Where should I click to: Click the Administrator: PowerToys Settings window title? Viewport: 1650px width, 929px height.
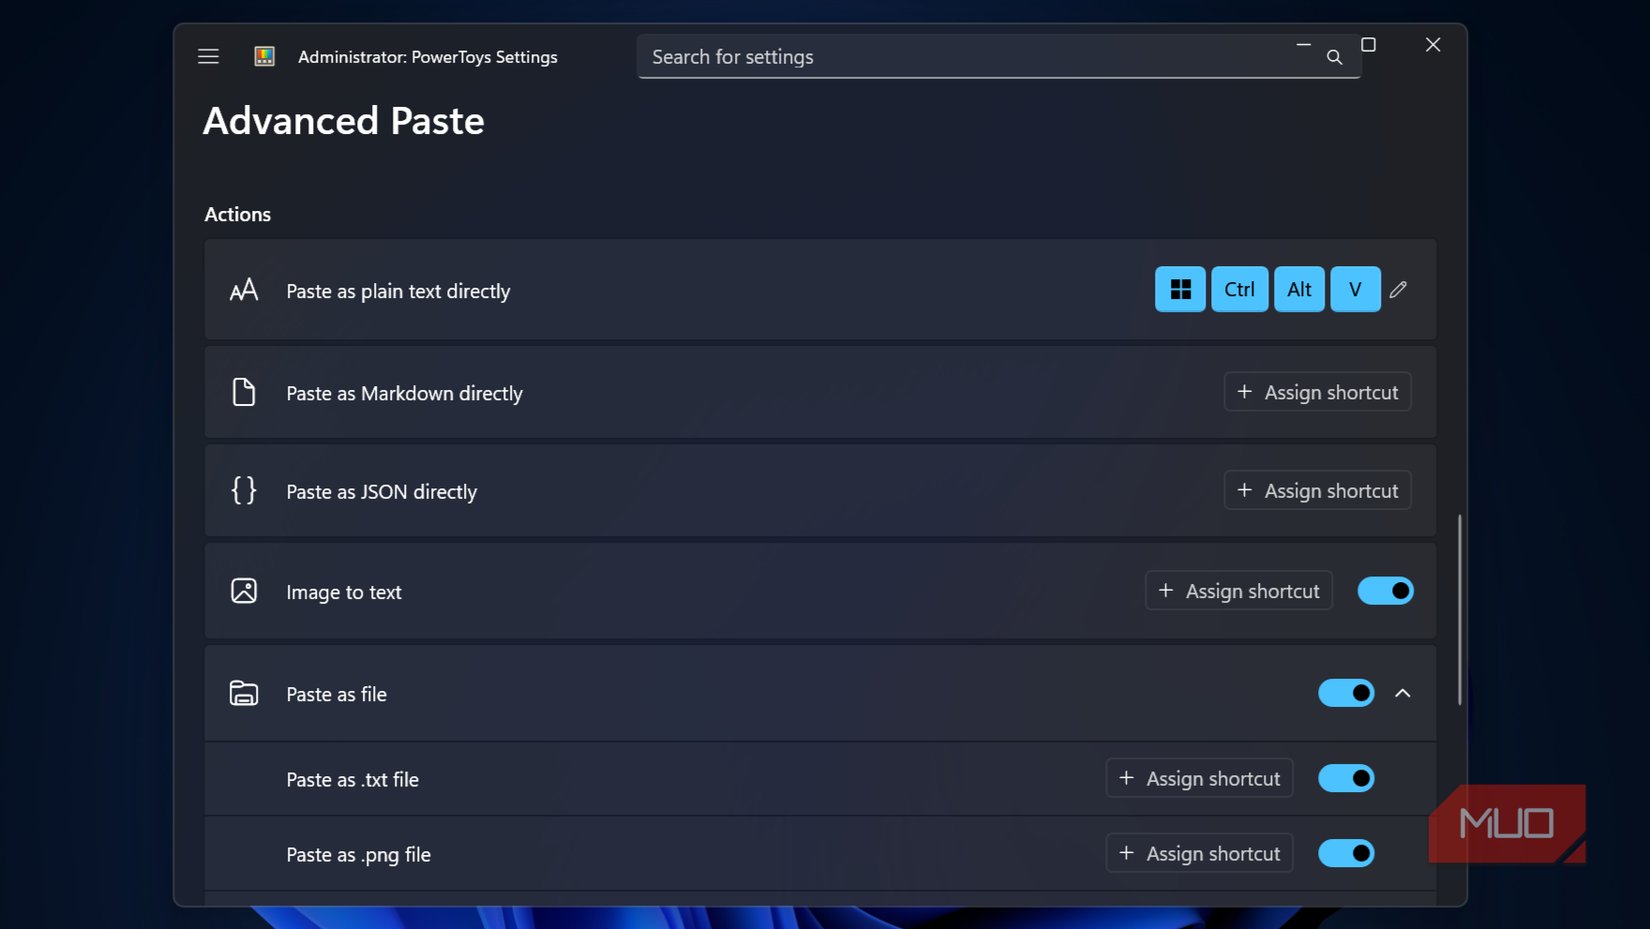pyautogui.click(x=427, y=57)
